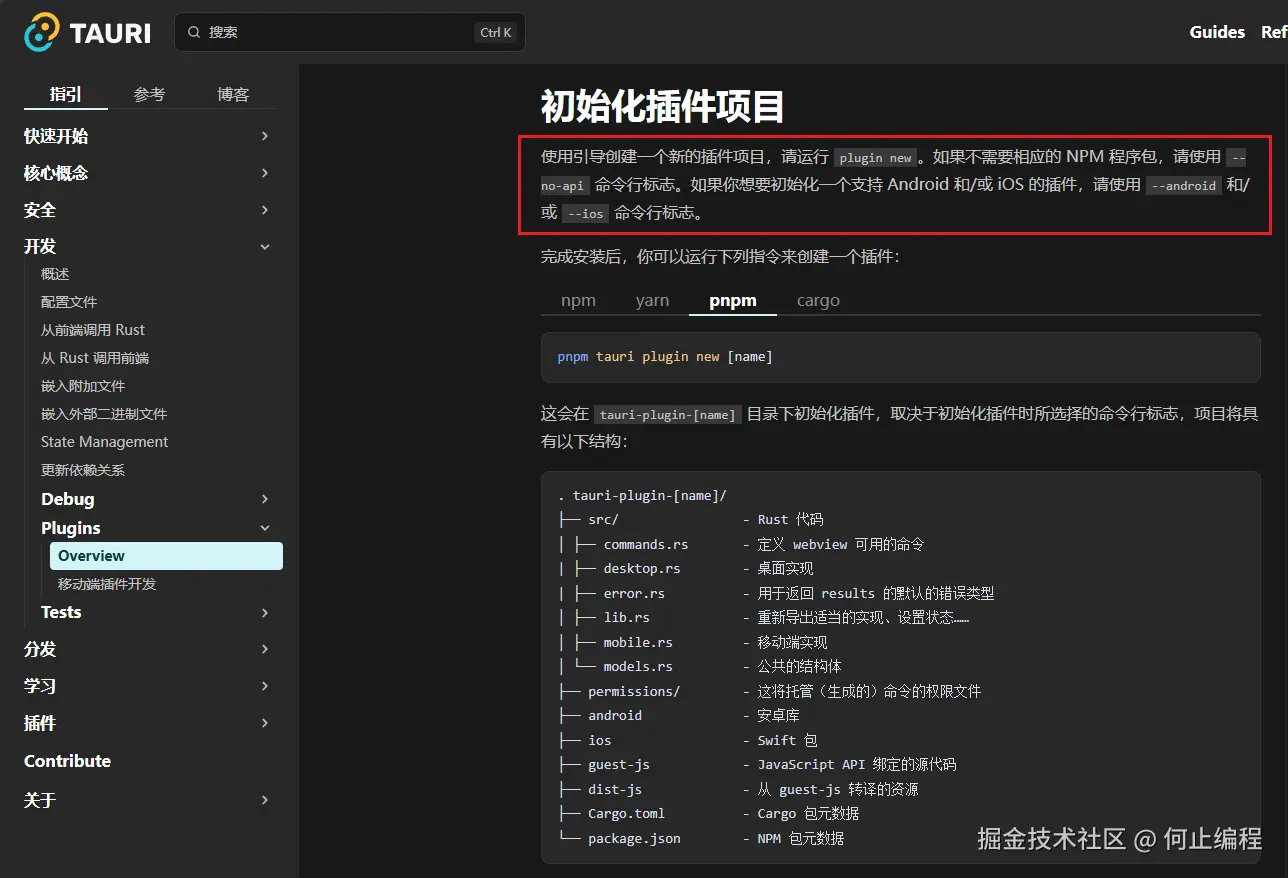
Task: Select the yarn package manager tab
Action: click(x=652, y=300)
